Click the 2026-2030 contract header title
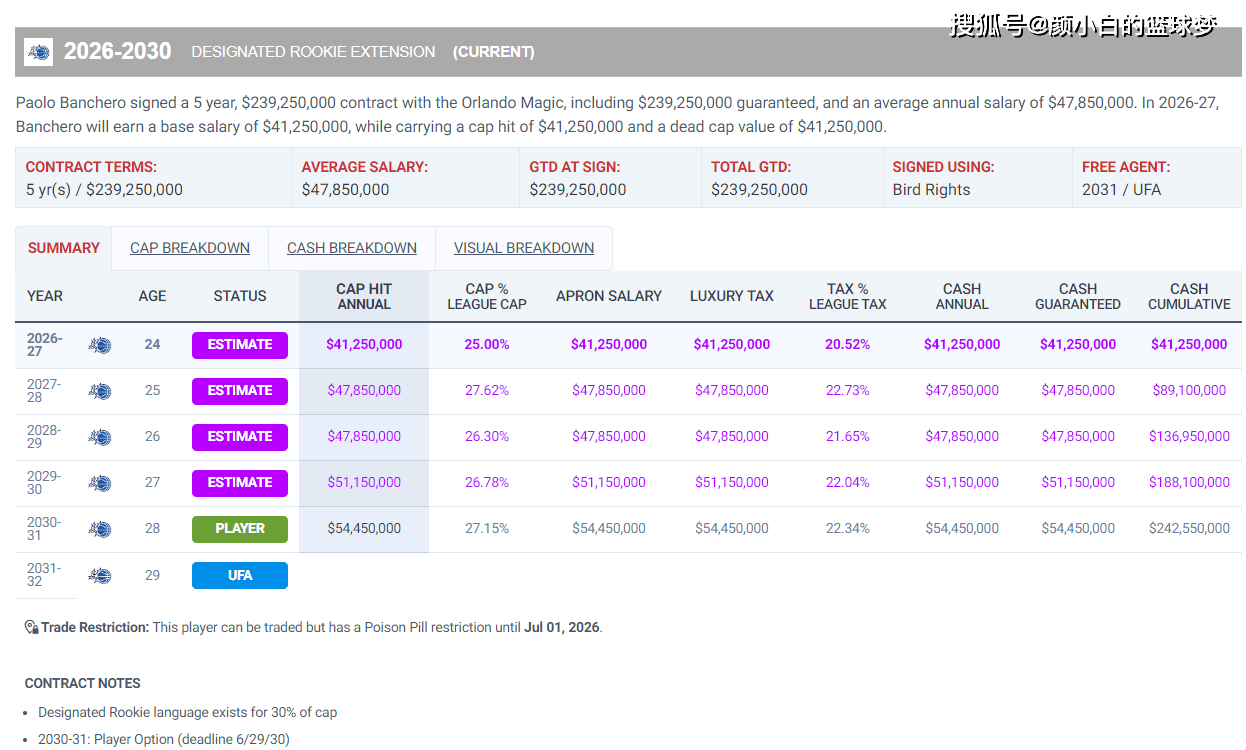Viewport: 1246px width, 750px height. [x=117, y=52]
